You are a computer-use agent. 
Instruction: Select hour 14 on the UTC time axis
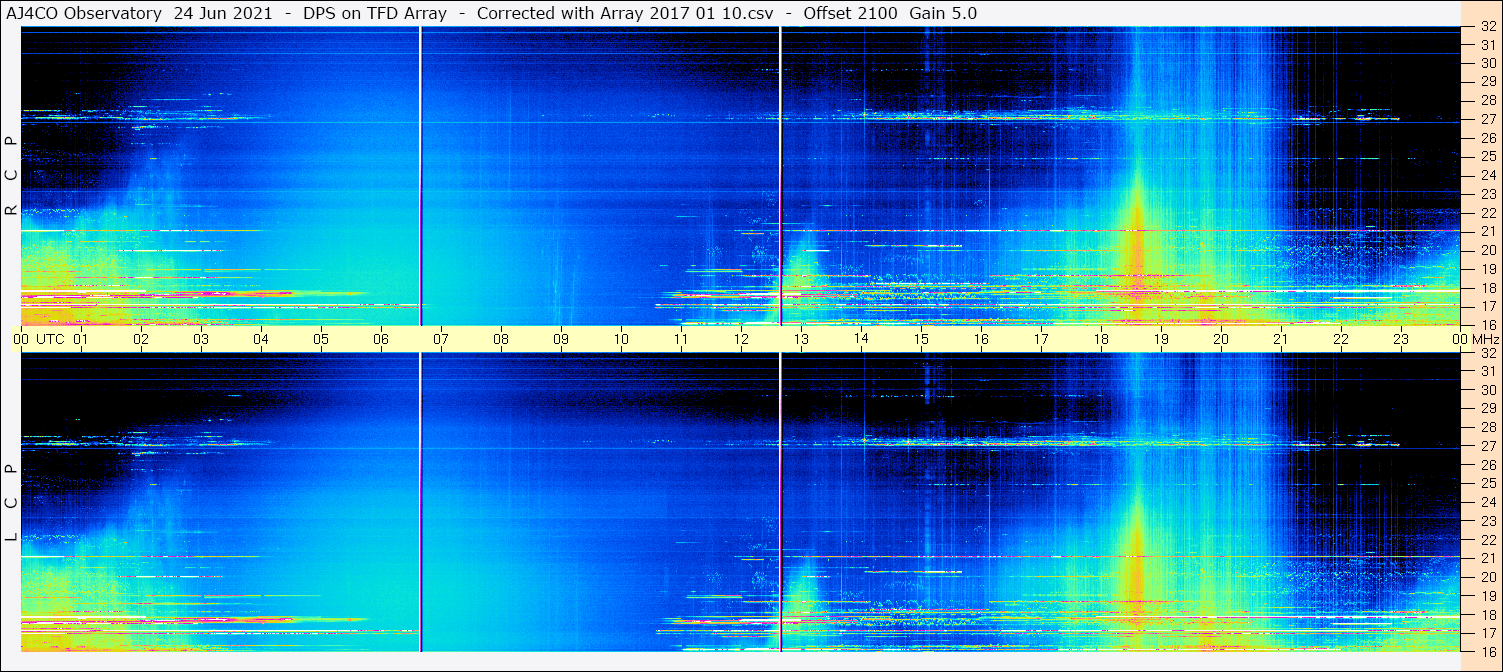click(x=861, y=339)
